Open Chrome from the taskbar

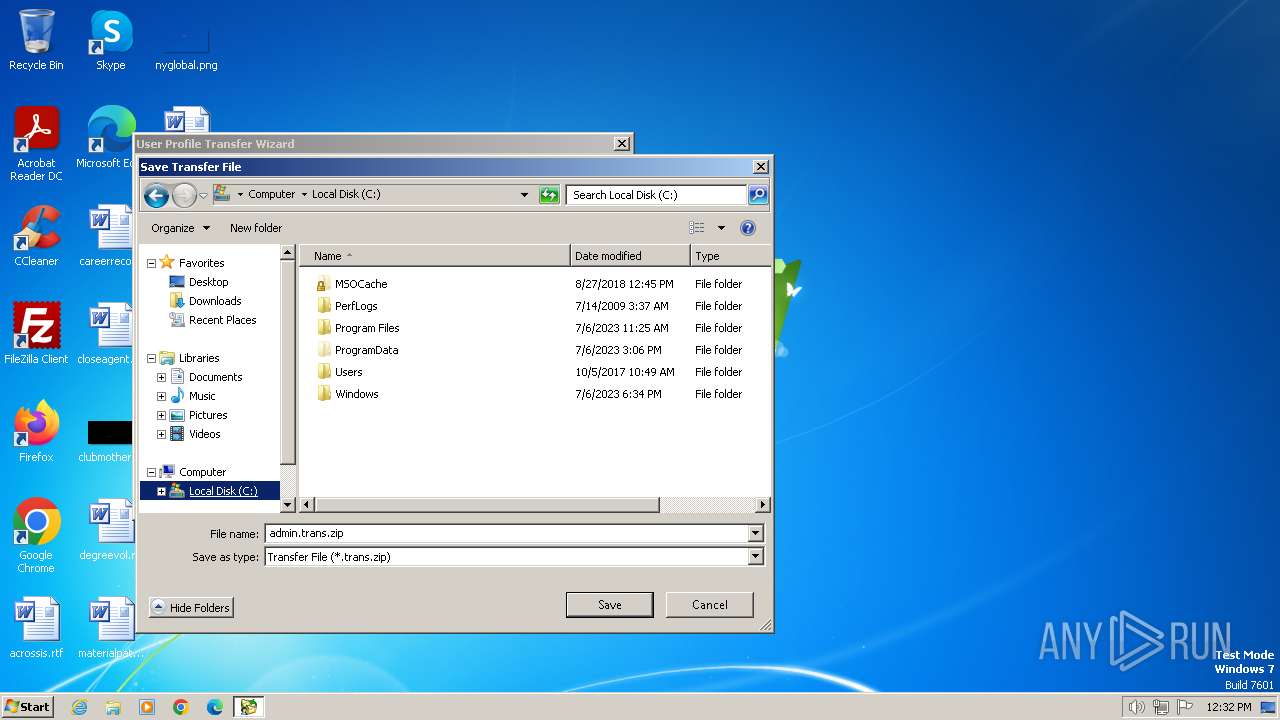(181, 707)
